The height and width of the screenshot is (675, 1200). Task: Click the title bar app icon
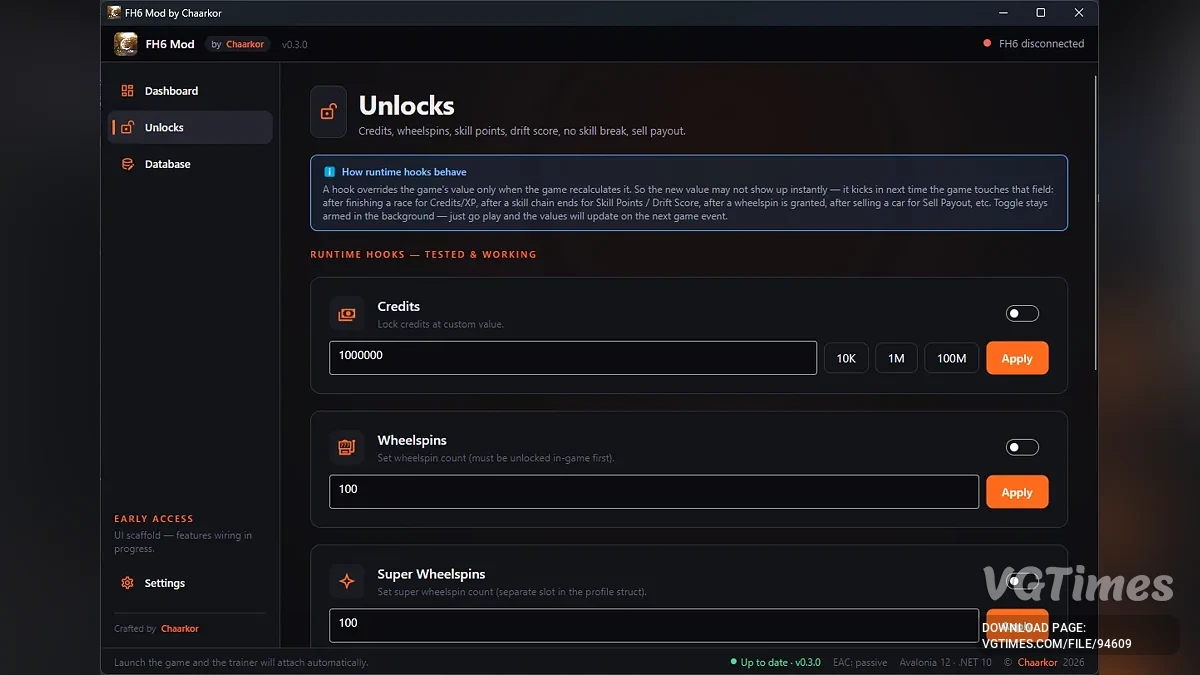pos(115,13)
